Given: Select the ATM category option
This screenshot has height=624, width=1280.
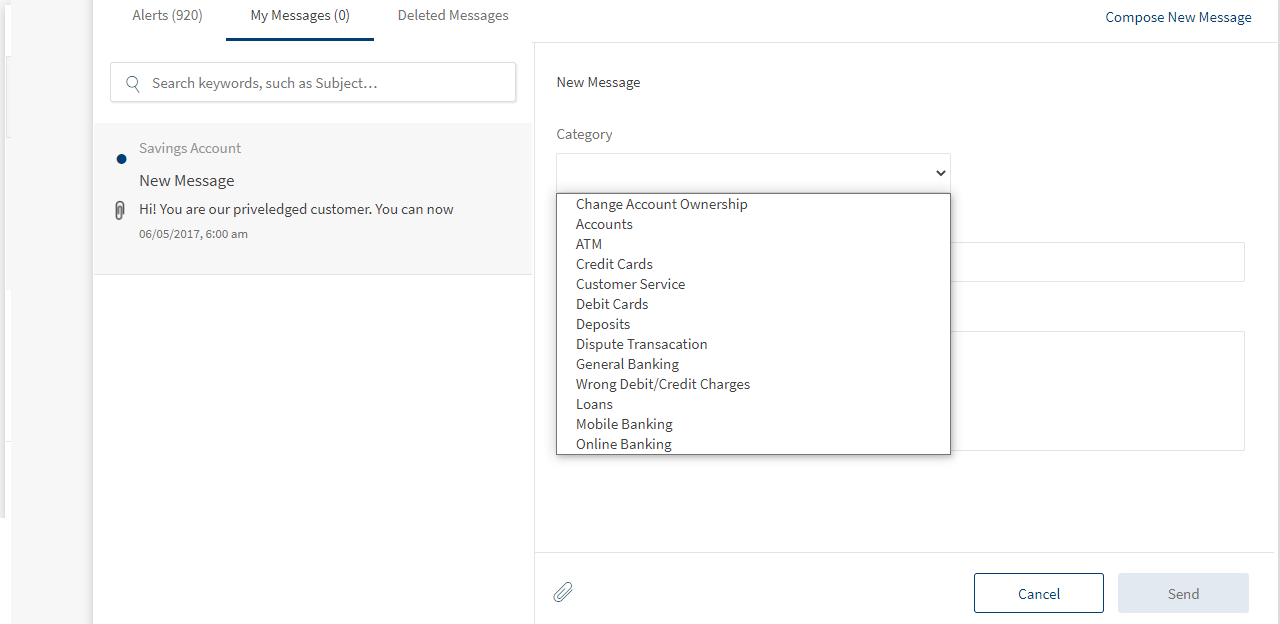Looking at the screenshot, I should [589, 244].
